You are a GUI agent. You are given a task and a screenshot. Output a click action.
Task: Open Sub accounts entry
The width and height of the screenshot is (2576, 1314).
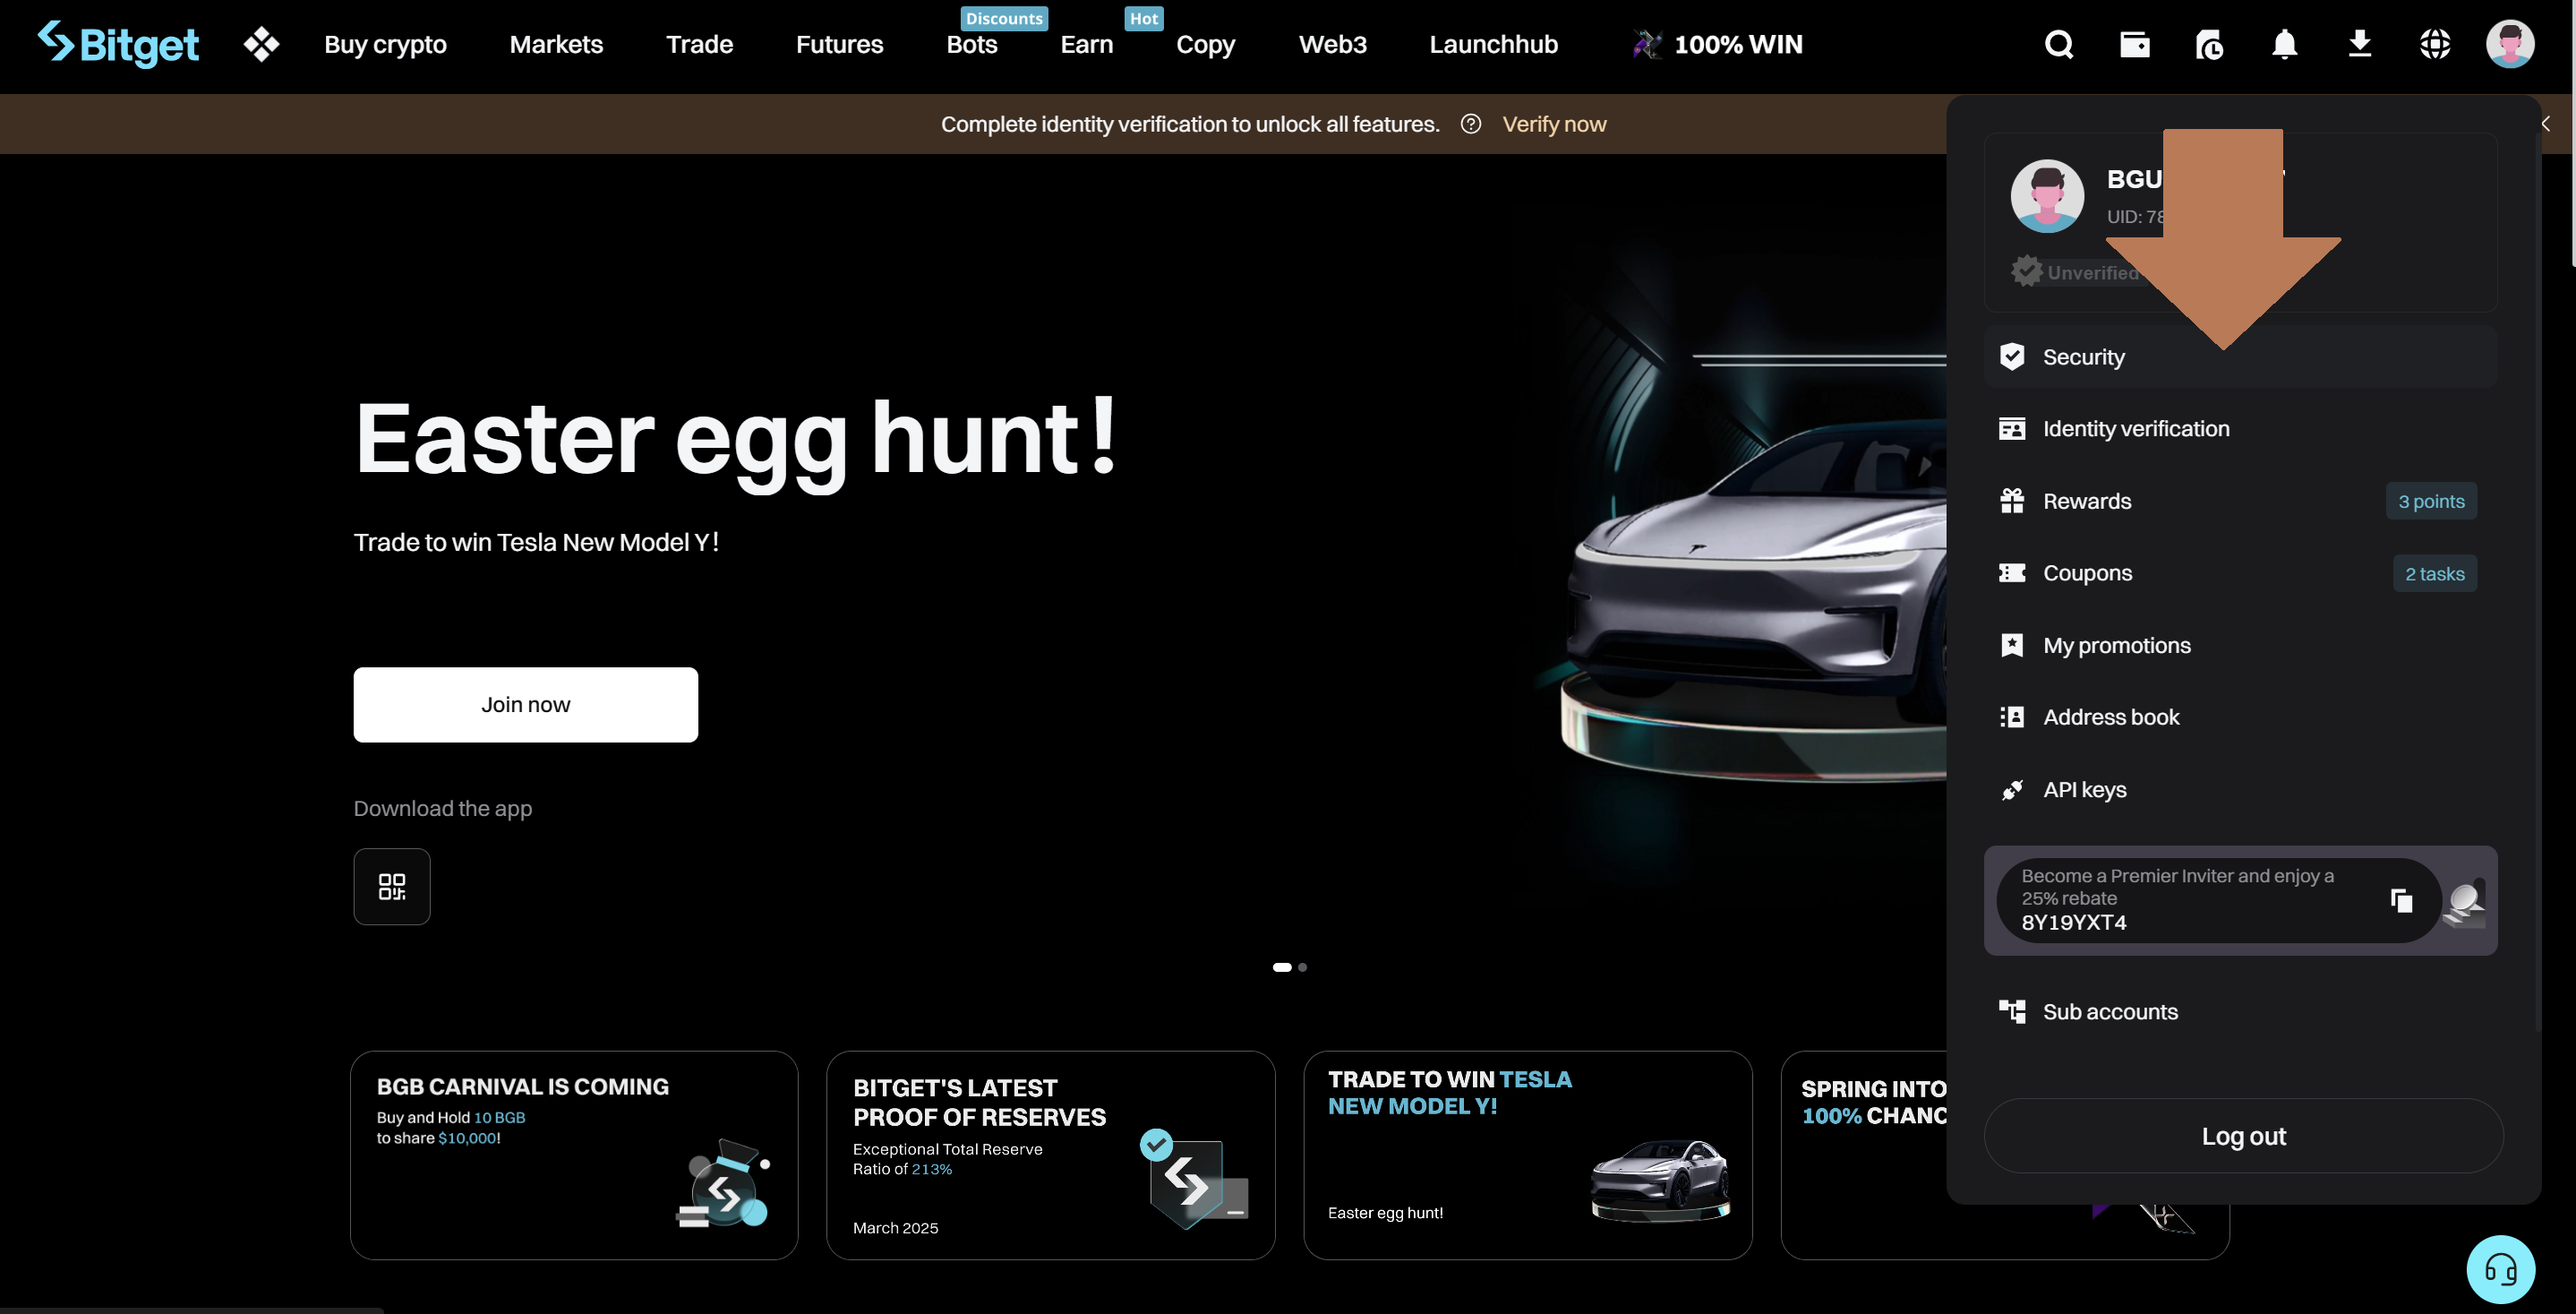coord(2240,1011)
